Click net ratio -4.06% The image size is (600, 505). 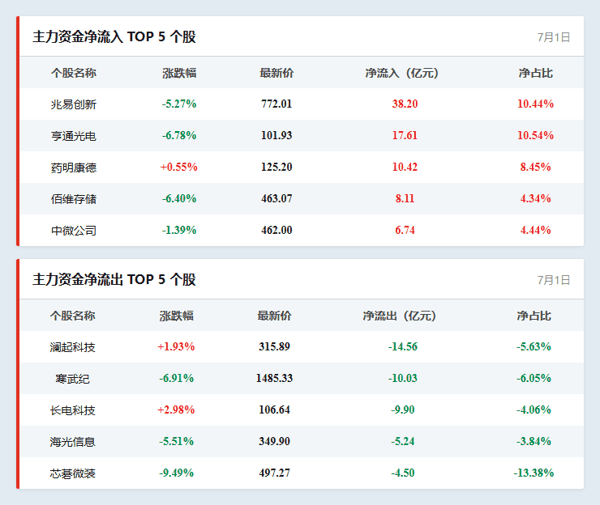(534, 410)
